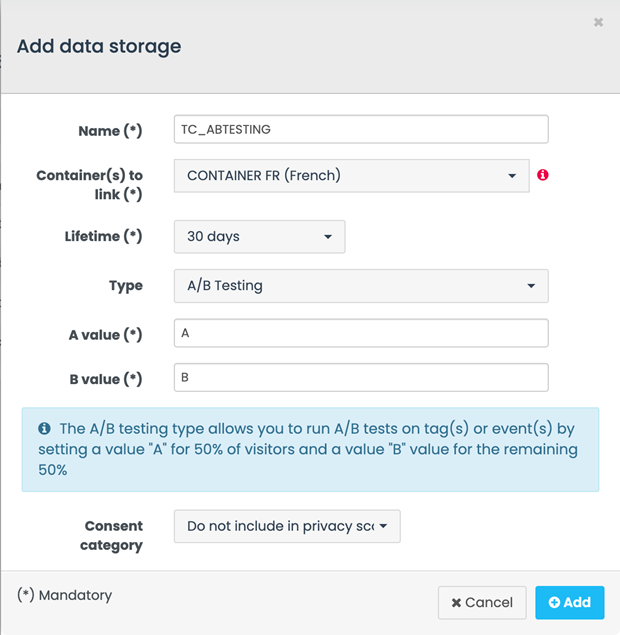Viewport: 620px width, 635px height.
Task: Focus the A value input field
Action: [361, 334]
